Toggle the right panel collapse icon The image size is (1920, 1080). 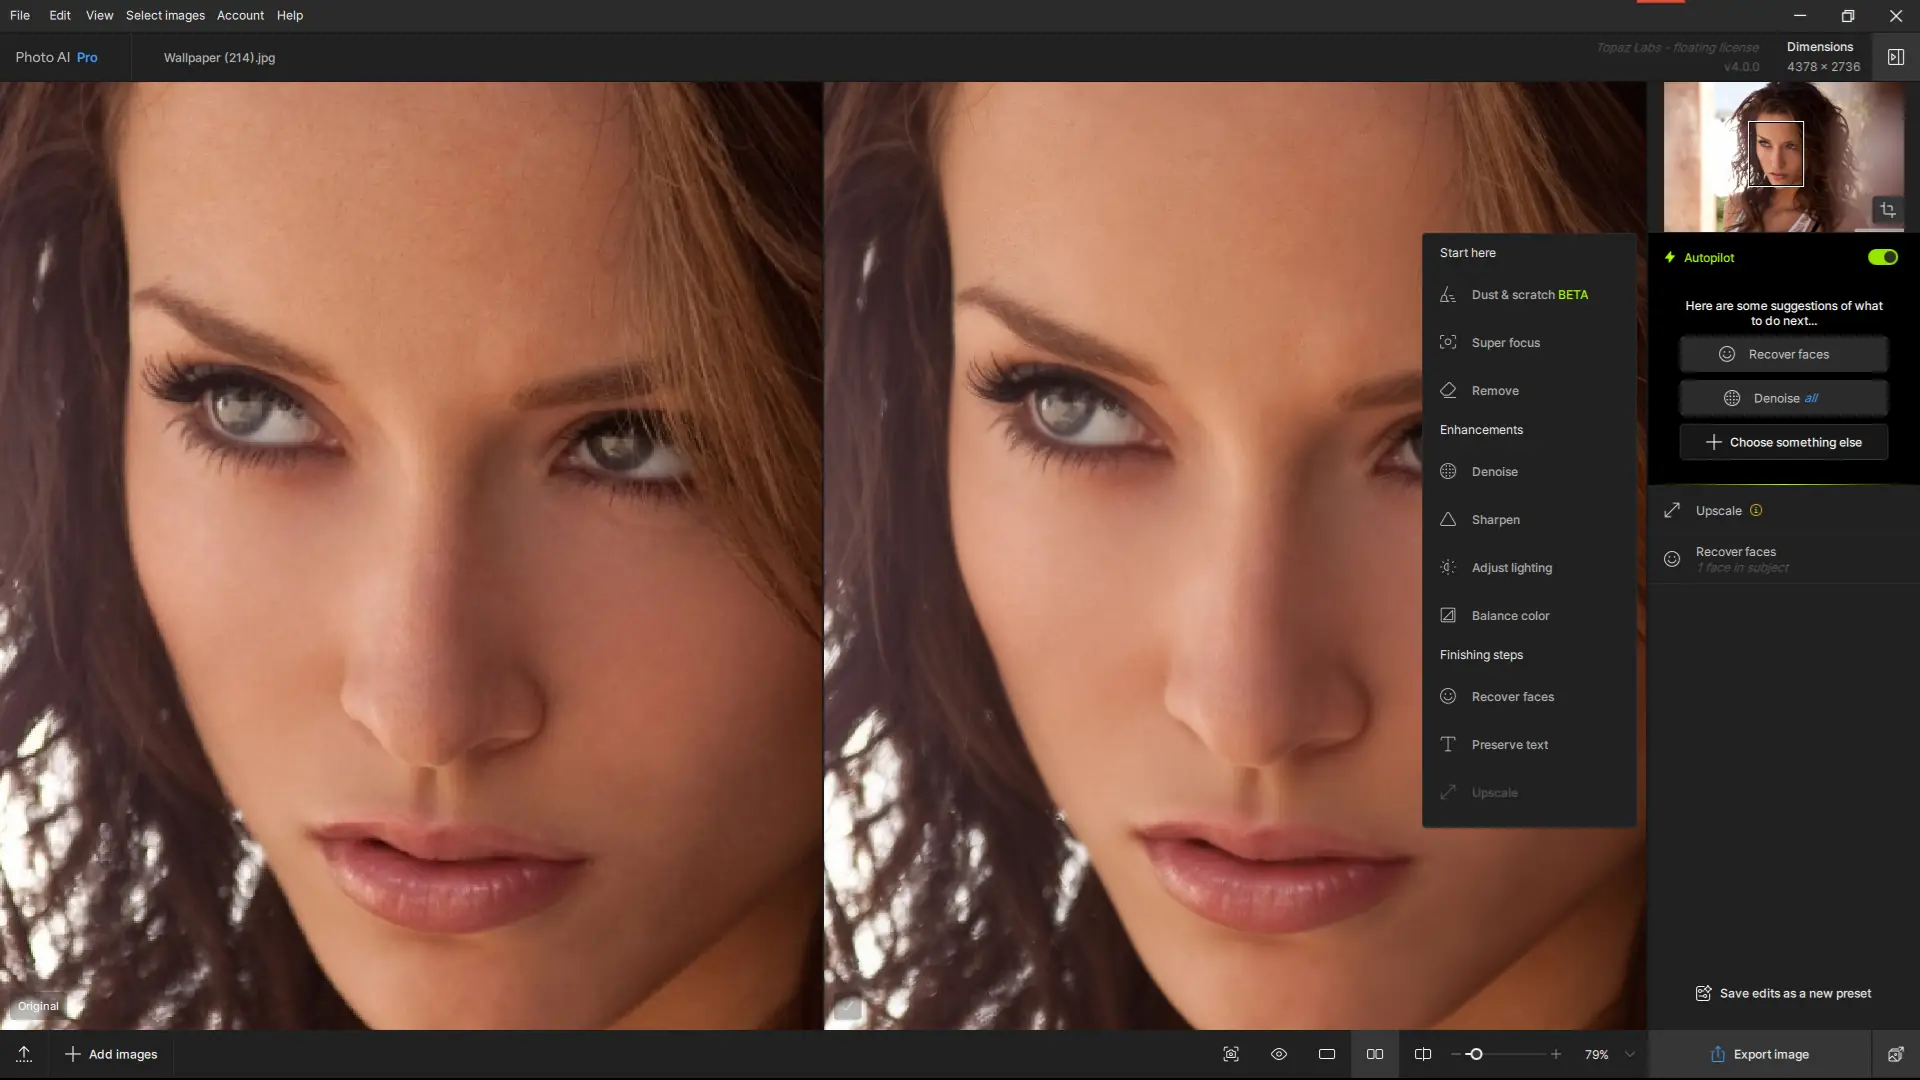pyautogui.click(x=1895, y=57)
